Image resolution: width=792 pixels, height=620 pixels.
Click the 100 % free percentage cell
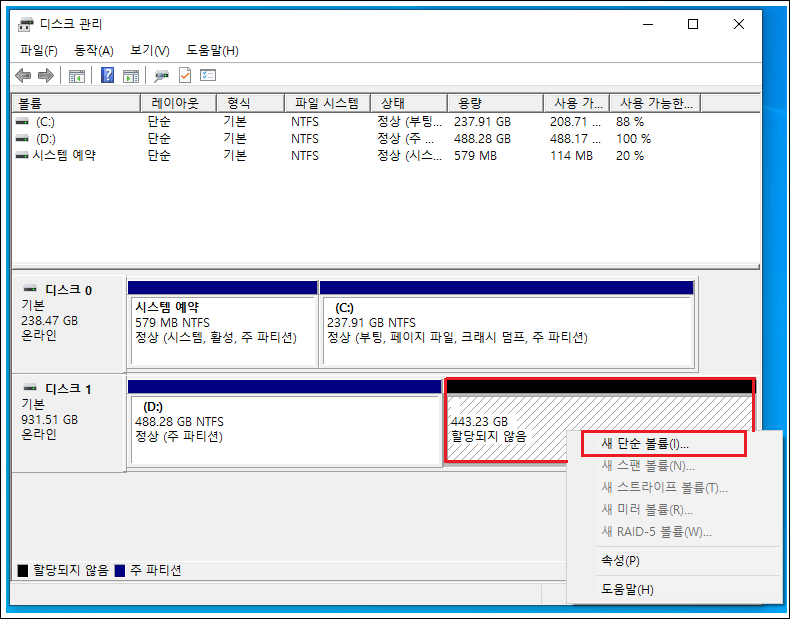[633, 138]
